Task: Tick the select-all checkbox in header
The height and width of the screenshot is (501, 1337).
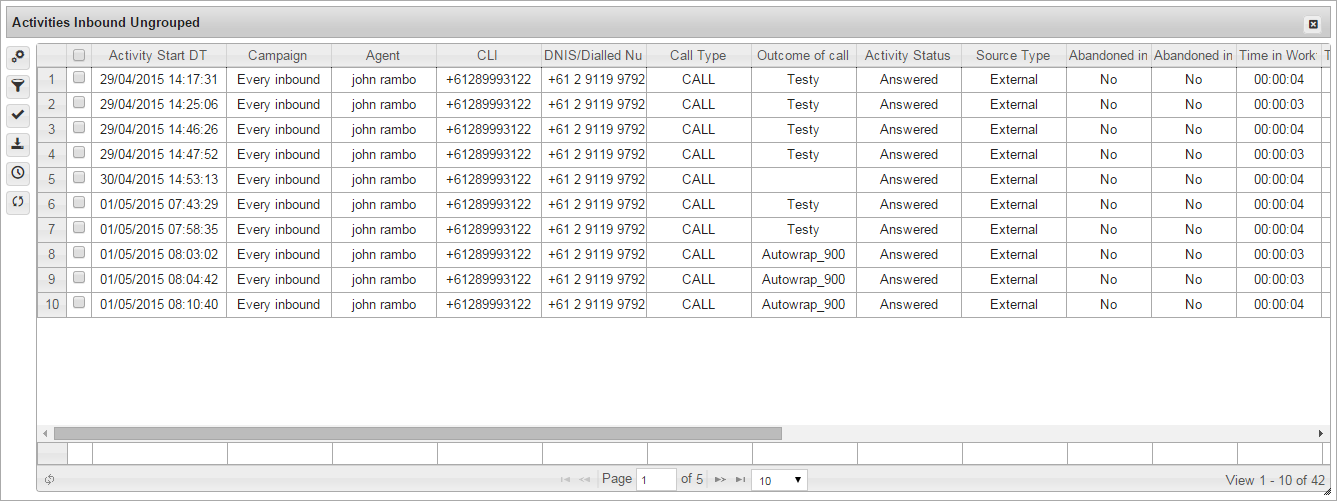Action: (79, 56)
